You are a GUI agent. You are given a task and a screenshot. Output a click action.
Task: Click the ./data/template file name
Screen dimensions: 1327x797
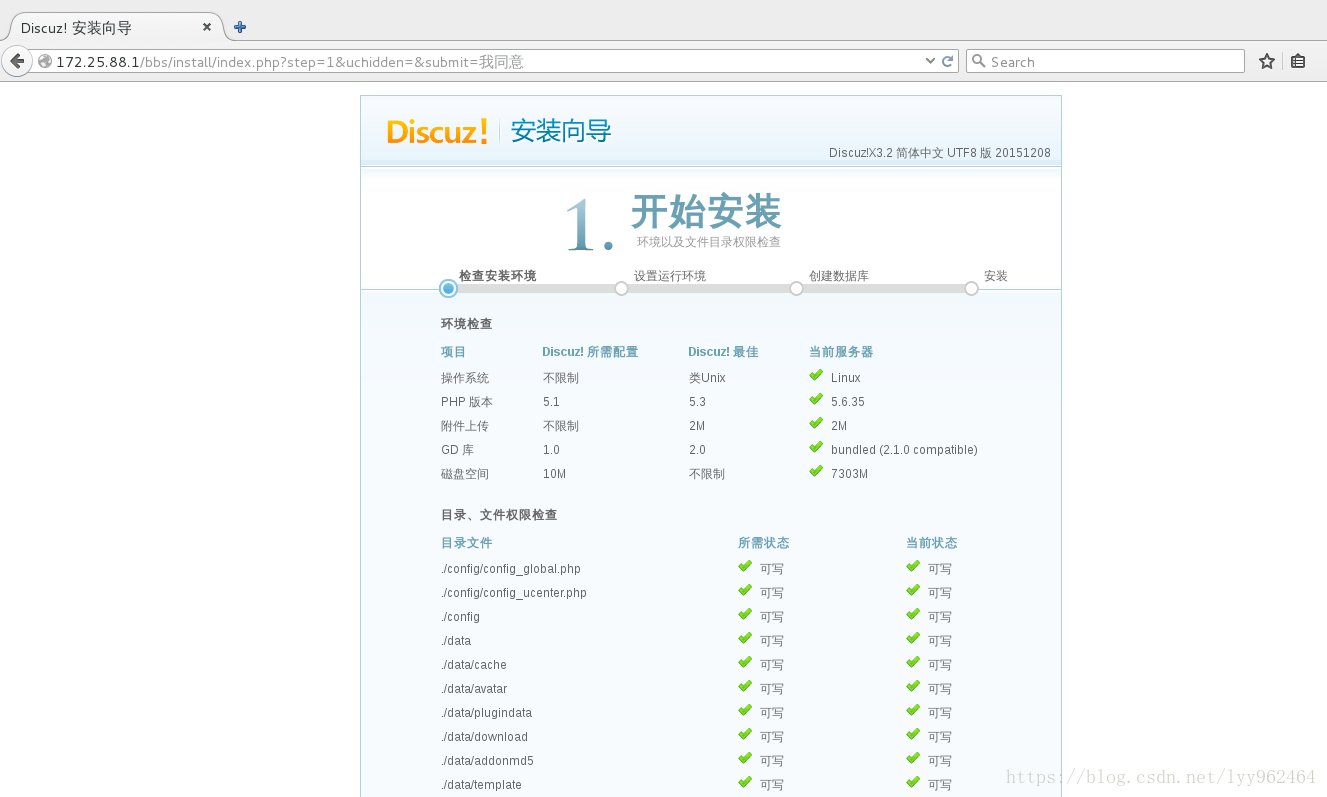[x=481, y=785]
